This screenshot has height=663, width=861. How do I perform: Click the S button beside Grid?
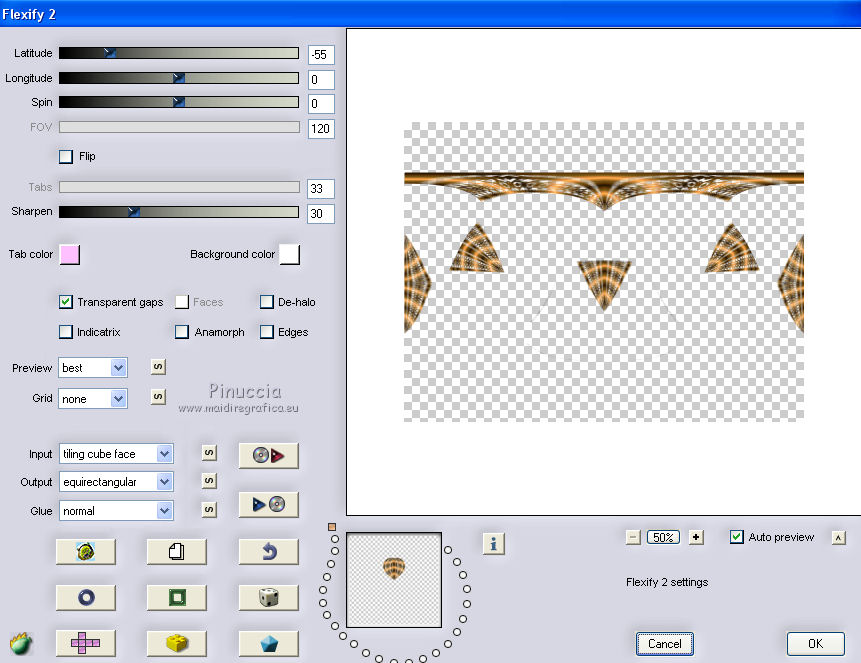(158, 397)
